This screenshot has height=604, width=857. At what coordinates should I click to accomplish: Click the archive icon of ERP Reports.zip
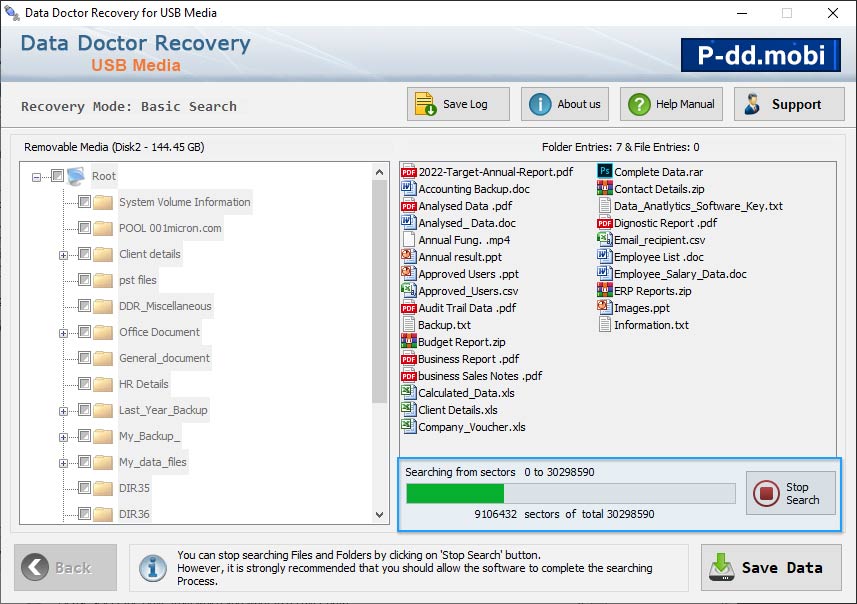604,291
